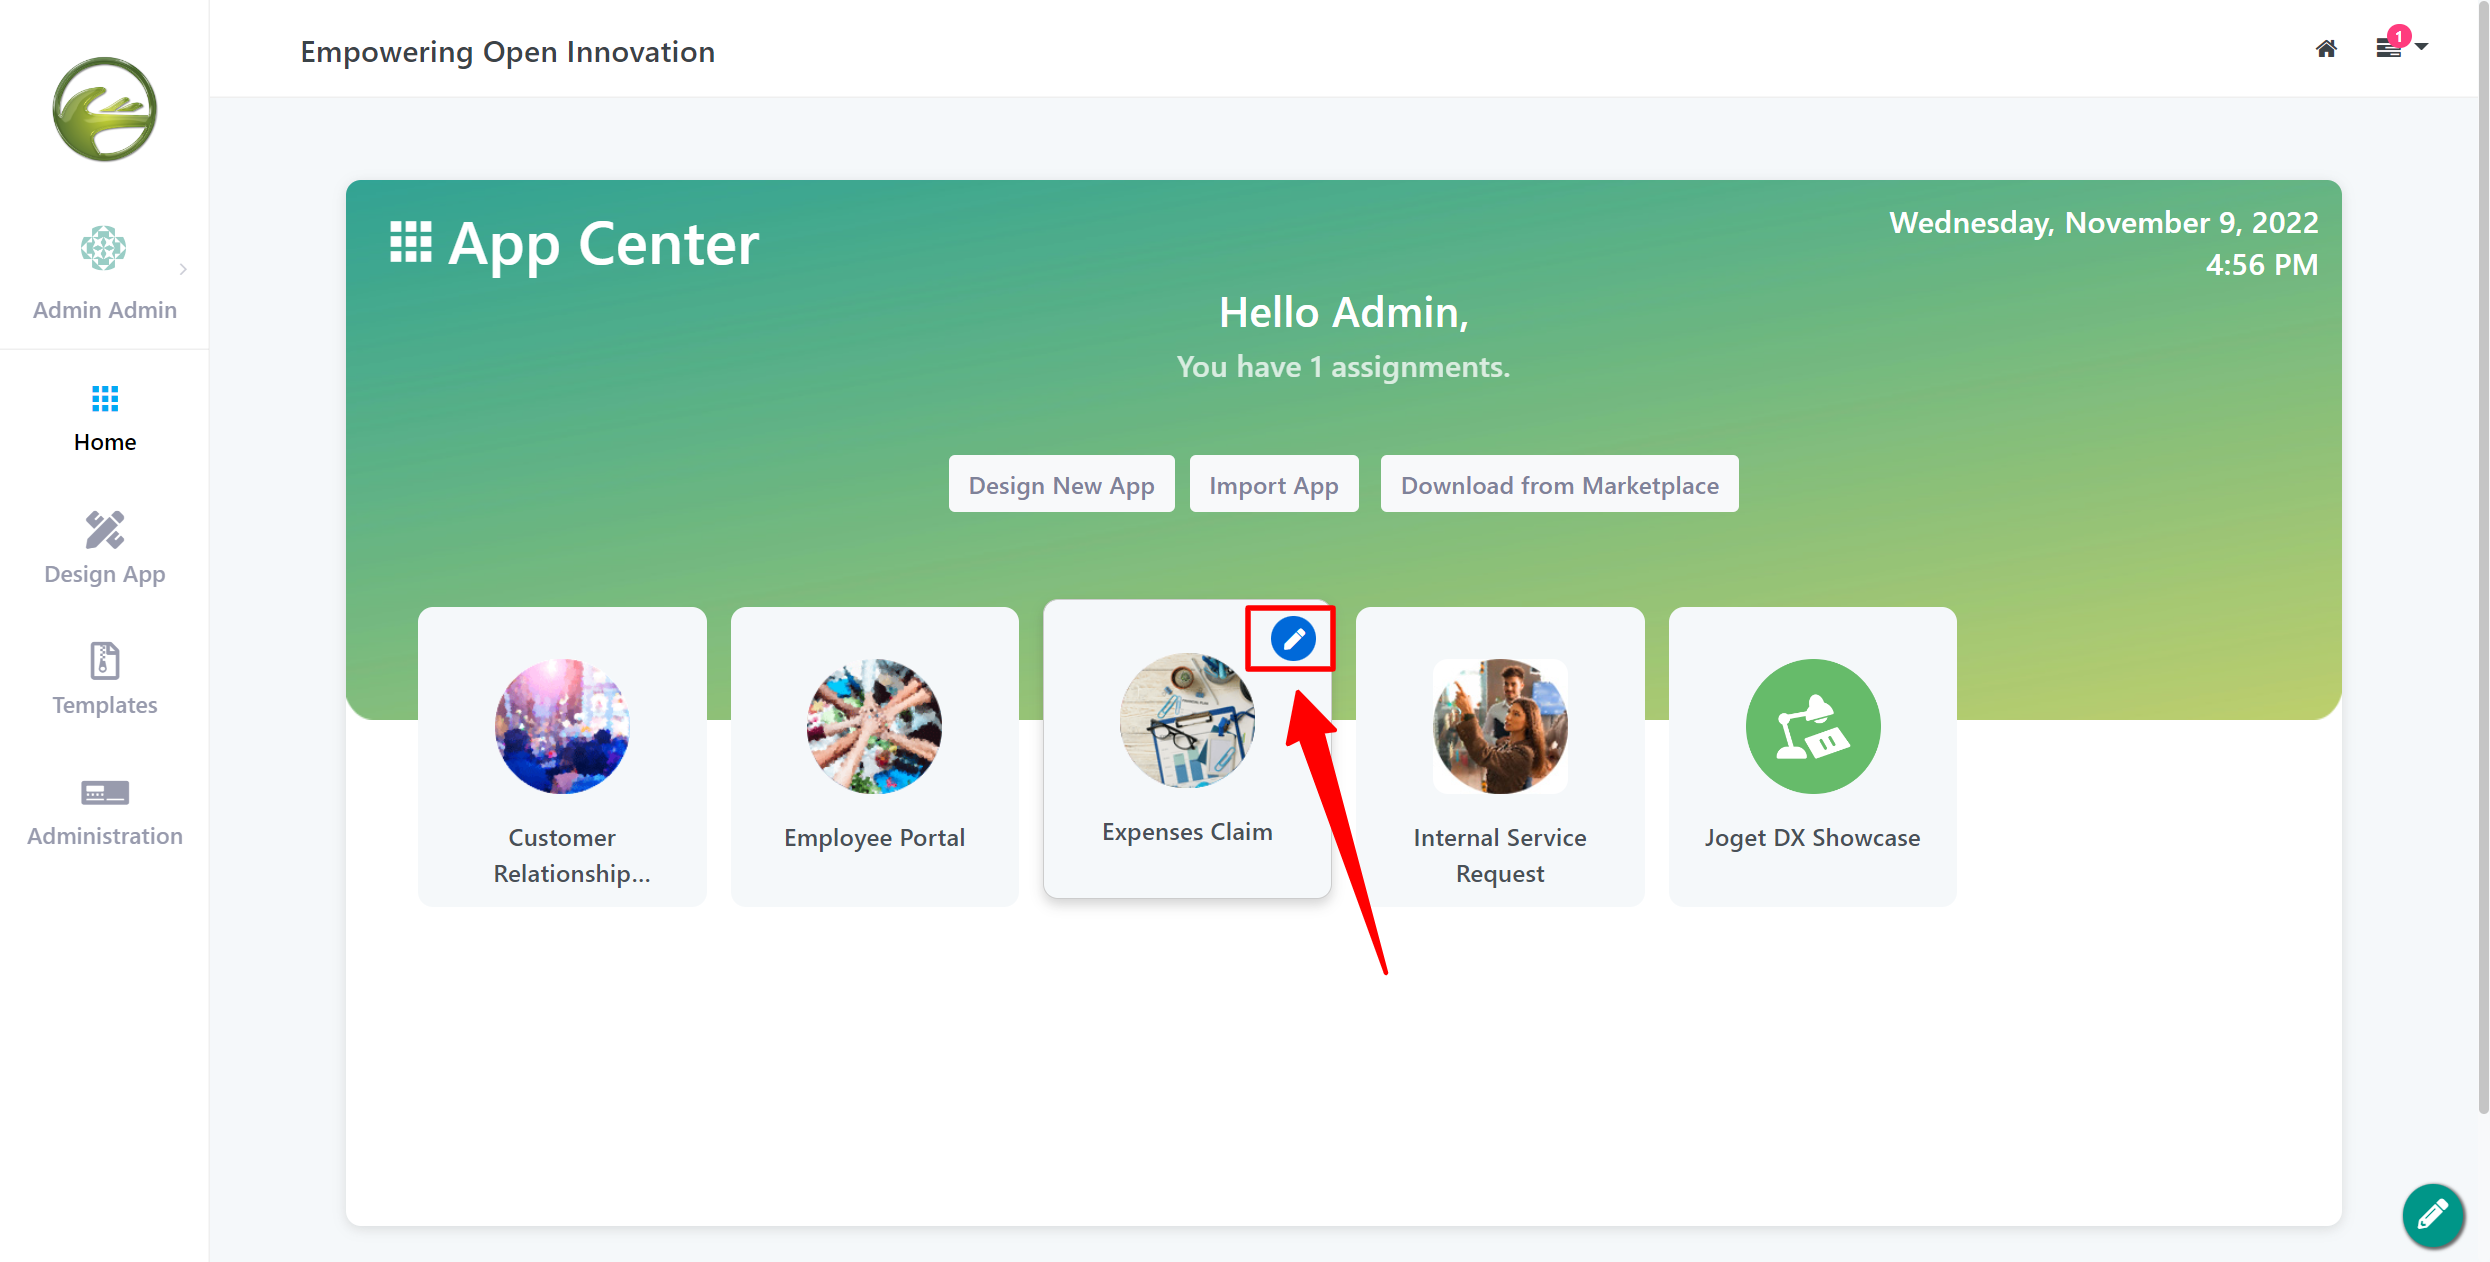The image size is (2490, 1262).
Task: Open the Design App sidebar item
Action: [x=105, y=548]
